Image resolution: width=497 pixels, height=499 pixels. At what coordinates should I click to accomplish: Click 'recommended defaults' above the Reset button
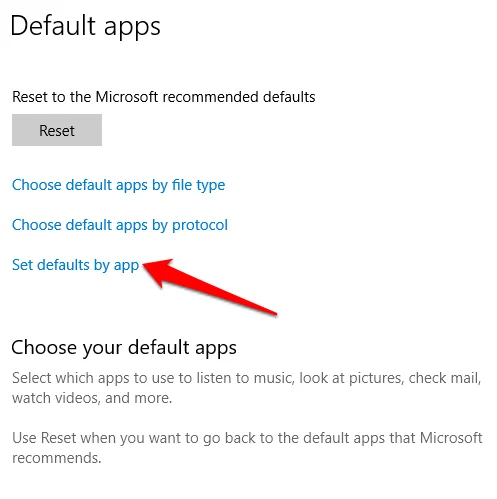[239, 97]
